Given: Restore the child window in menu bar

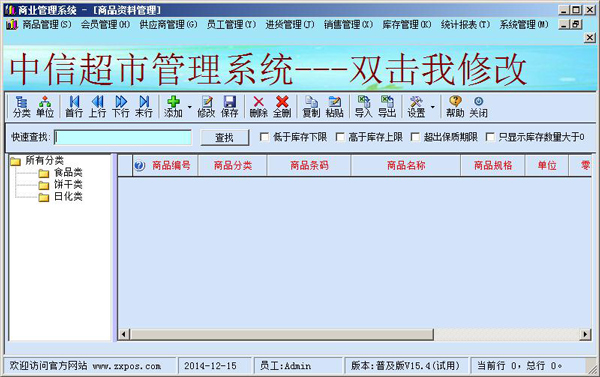Looking at the screenshot, I should point(576,24).
